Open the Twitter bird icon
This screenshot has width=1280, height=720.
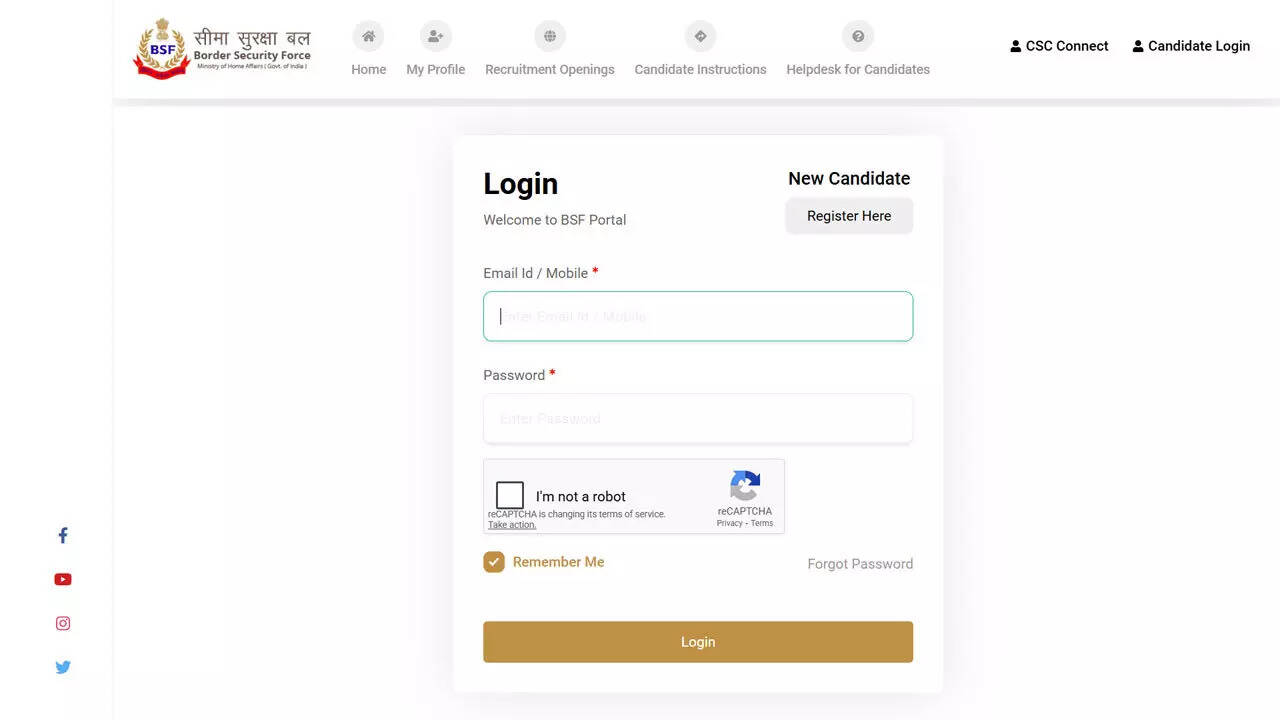click(x=63, y=668)
